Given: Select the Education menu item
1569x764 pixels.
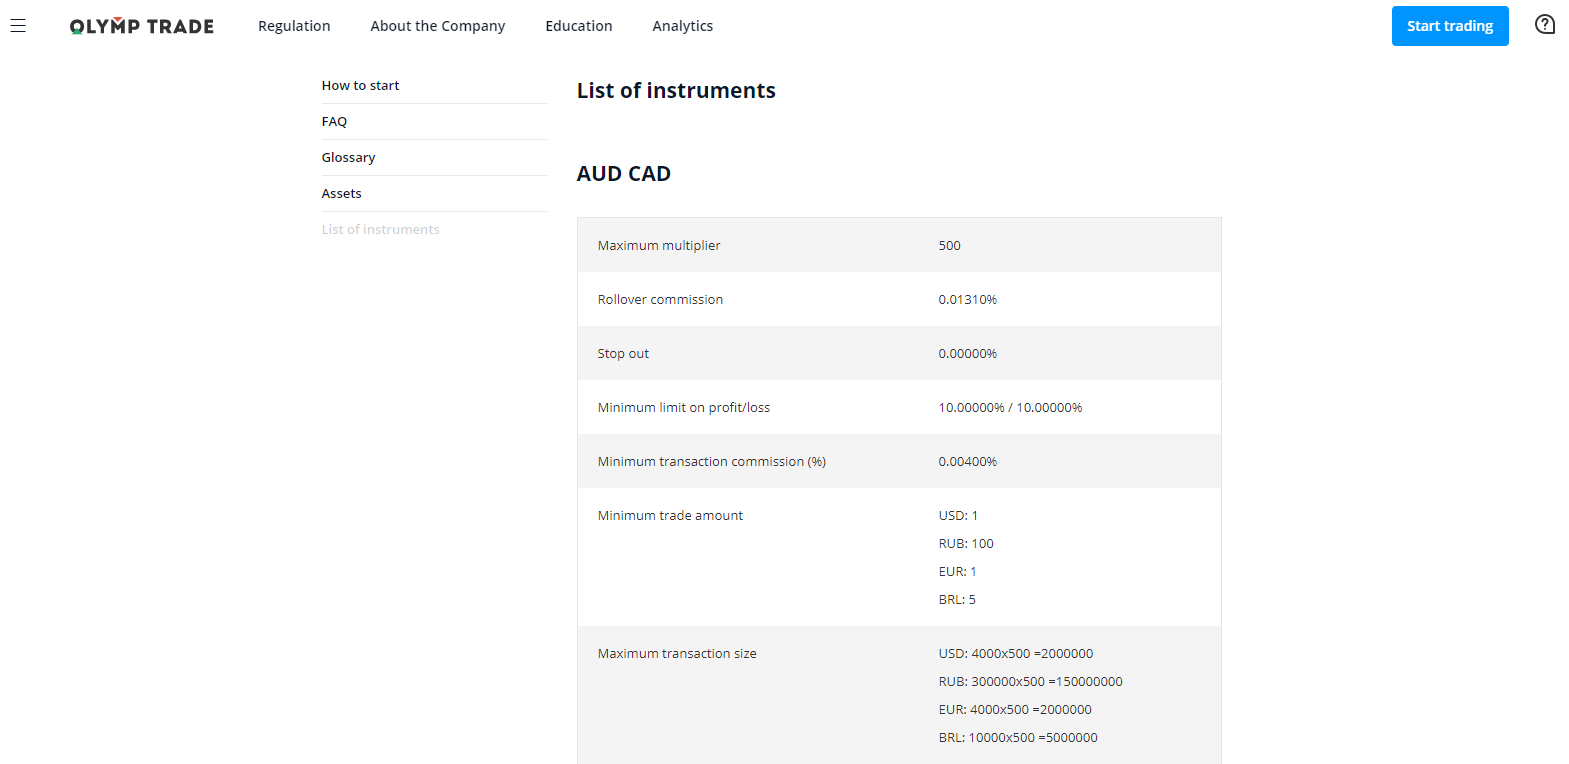Looking at the screenshot, I should click(578, 26).
